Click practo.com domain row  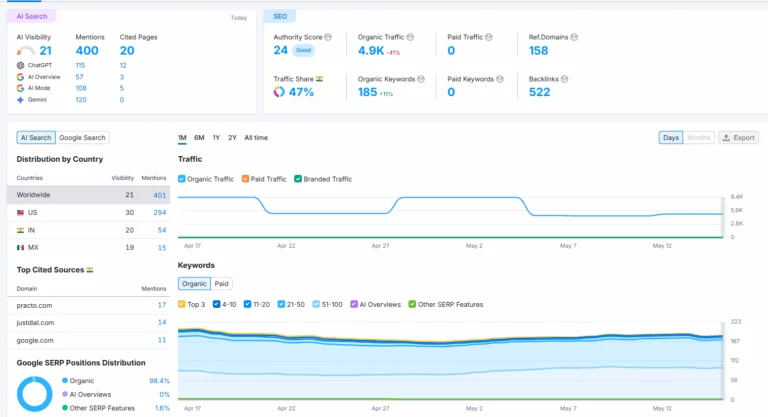pos(89,305)
